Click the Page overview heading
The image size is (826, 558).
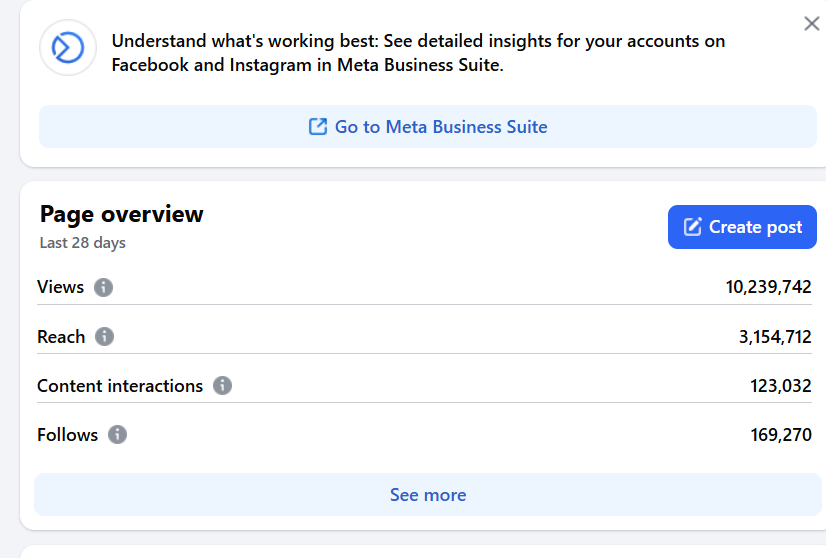pyautogui.click(x=121, y=214)
